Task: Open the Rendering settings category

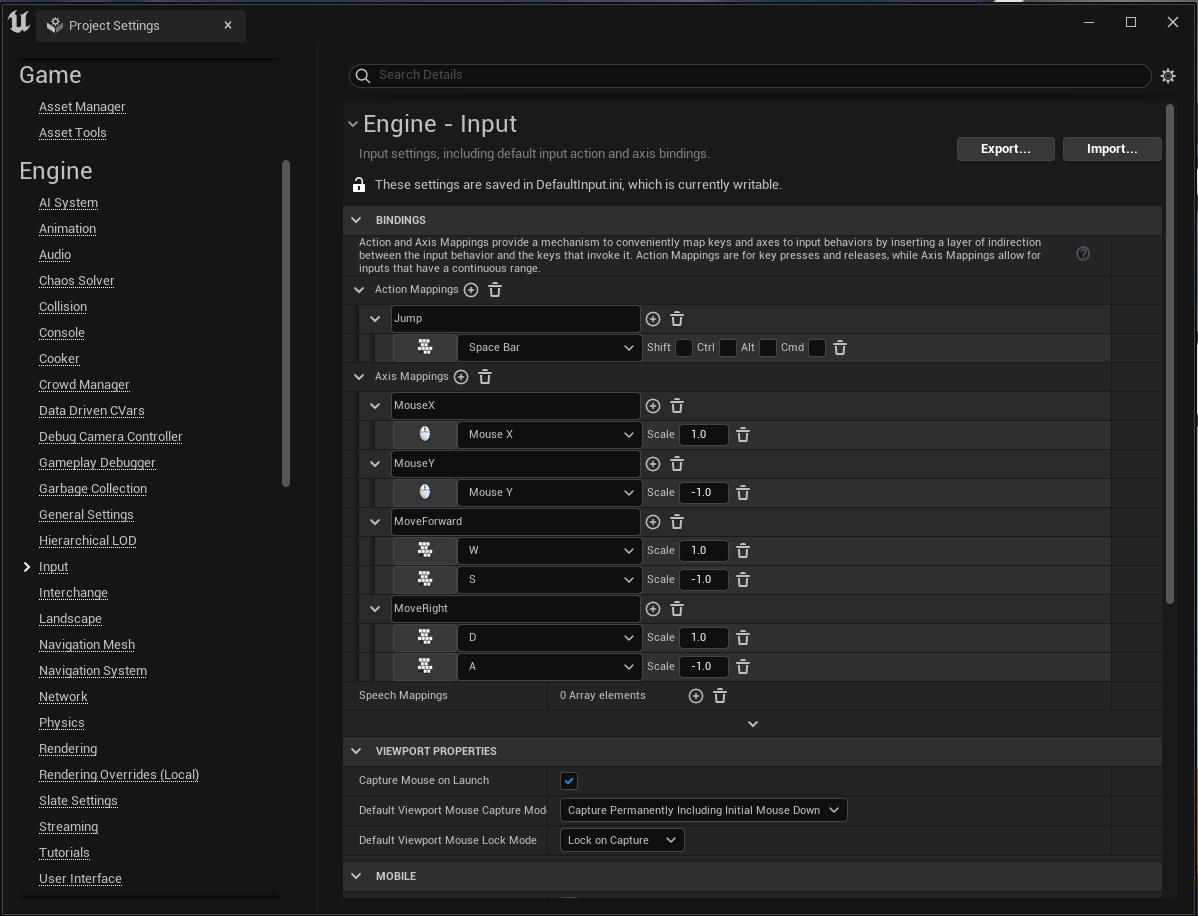Action: click(68, 749)
